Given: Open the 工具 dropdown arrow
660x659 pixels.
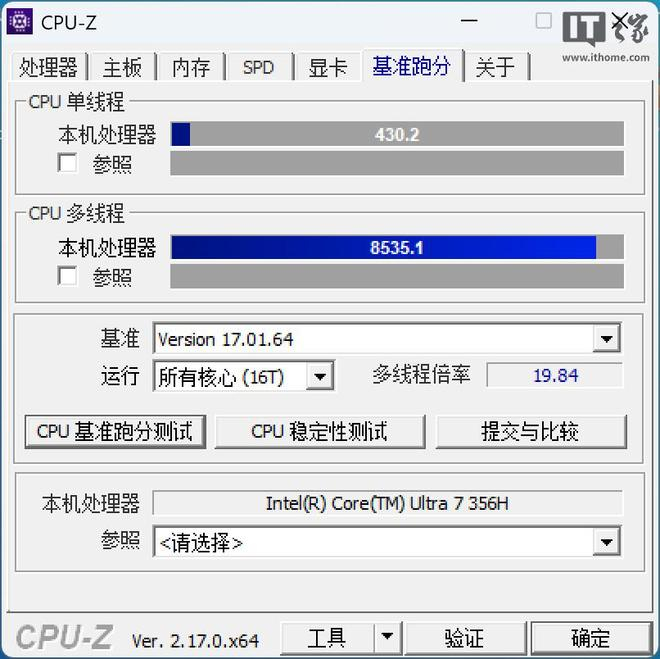Looking at the screenshot, I should 387,637.
